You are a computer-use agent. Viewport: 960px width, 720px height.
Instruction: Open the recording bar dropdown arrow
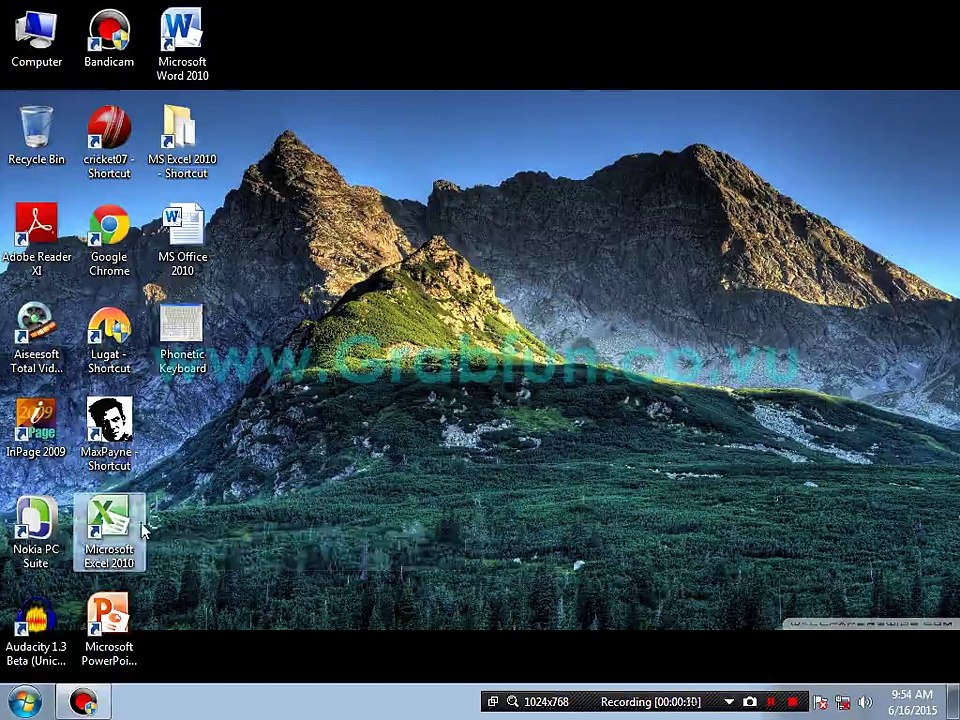coord(729,702)
